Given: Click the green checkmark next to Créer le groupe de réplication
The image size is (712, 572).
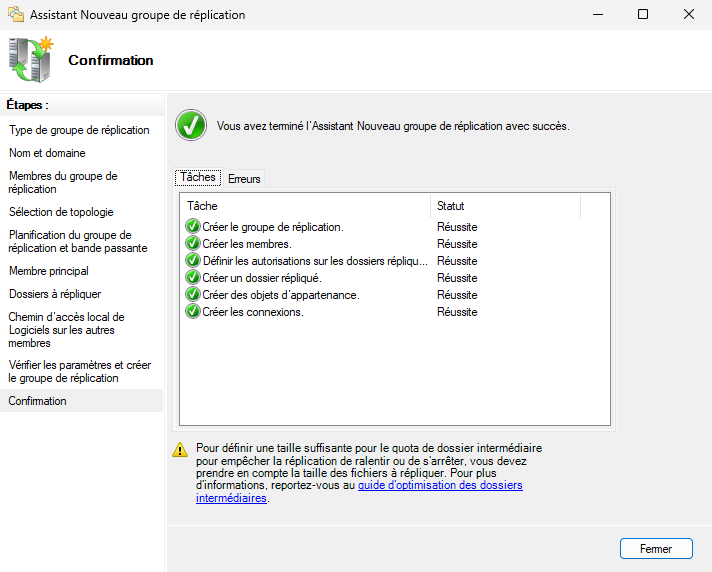Looking at the screenshot, I should point(193,227).
